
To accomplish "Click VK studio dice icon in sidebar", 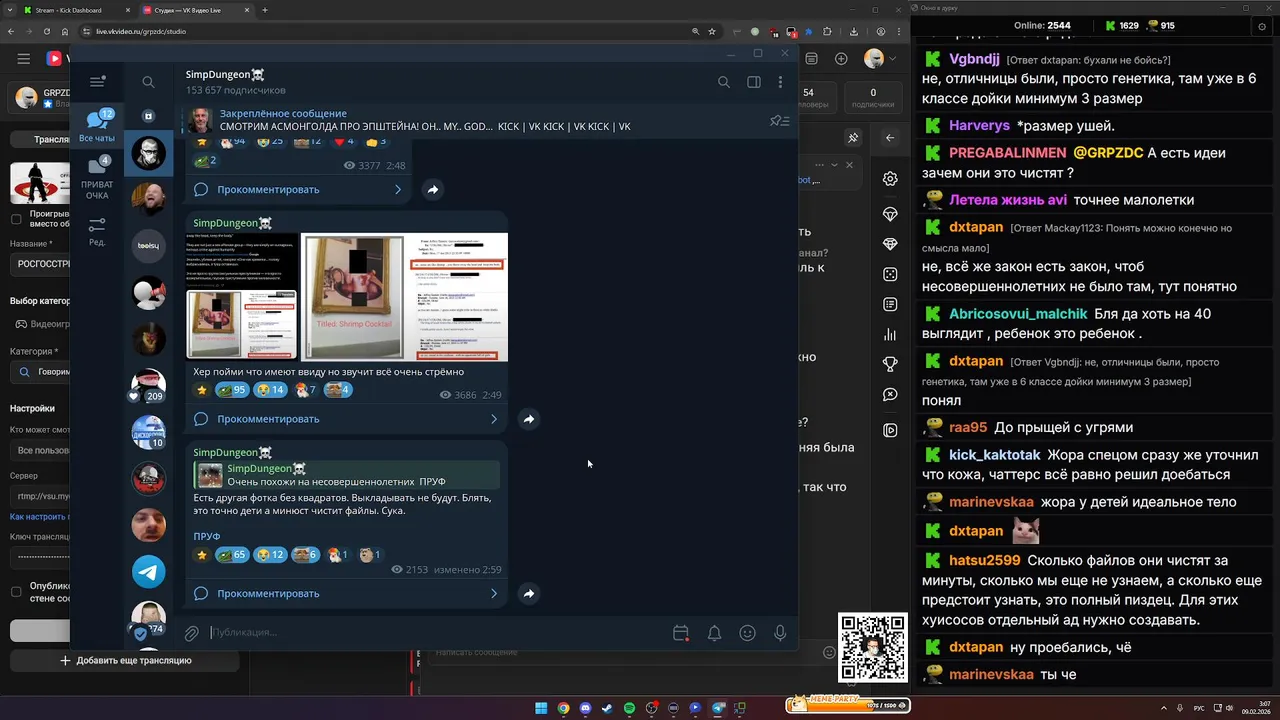I will click(890, 274).
